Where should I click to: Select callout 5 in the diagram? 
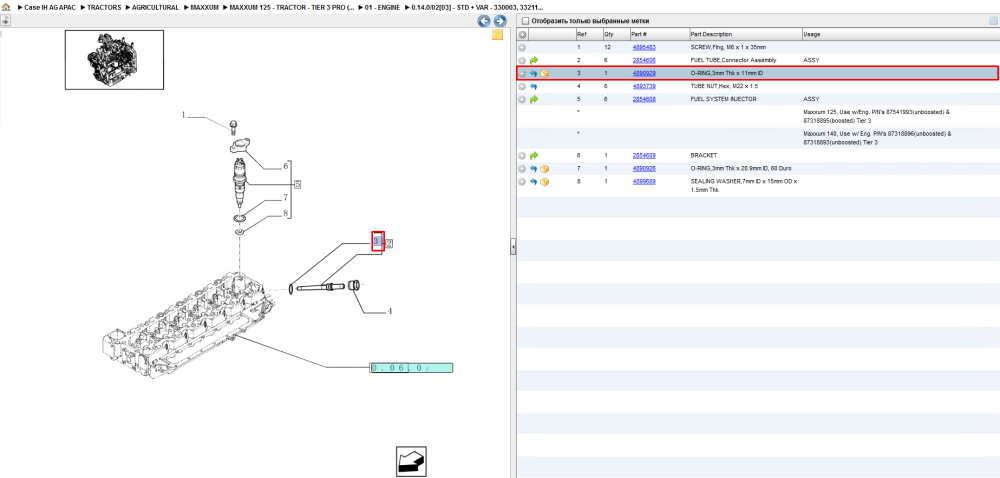[x=297, y=184]
